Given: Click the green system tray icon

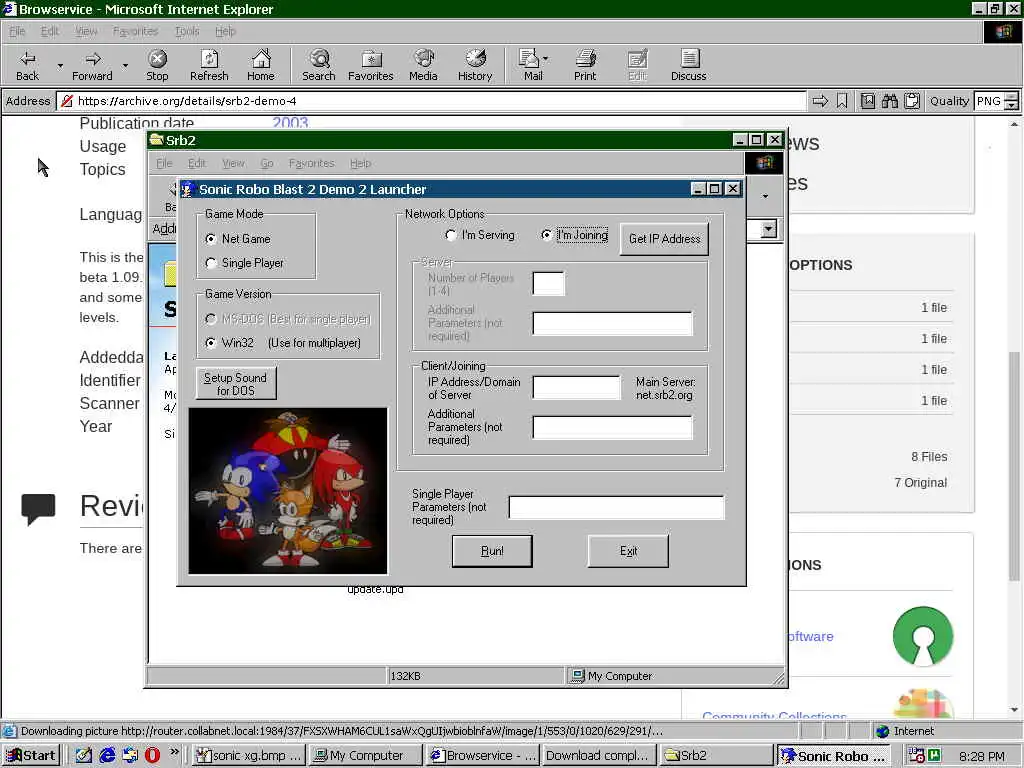Looking at the screenshot, I should 934,755.
